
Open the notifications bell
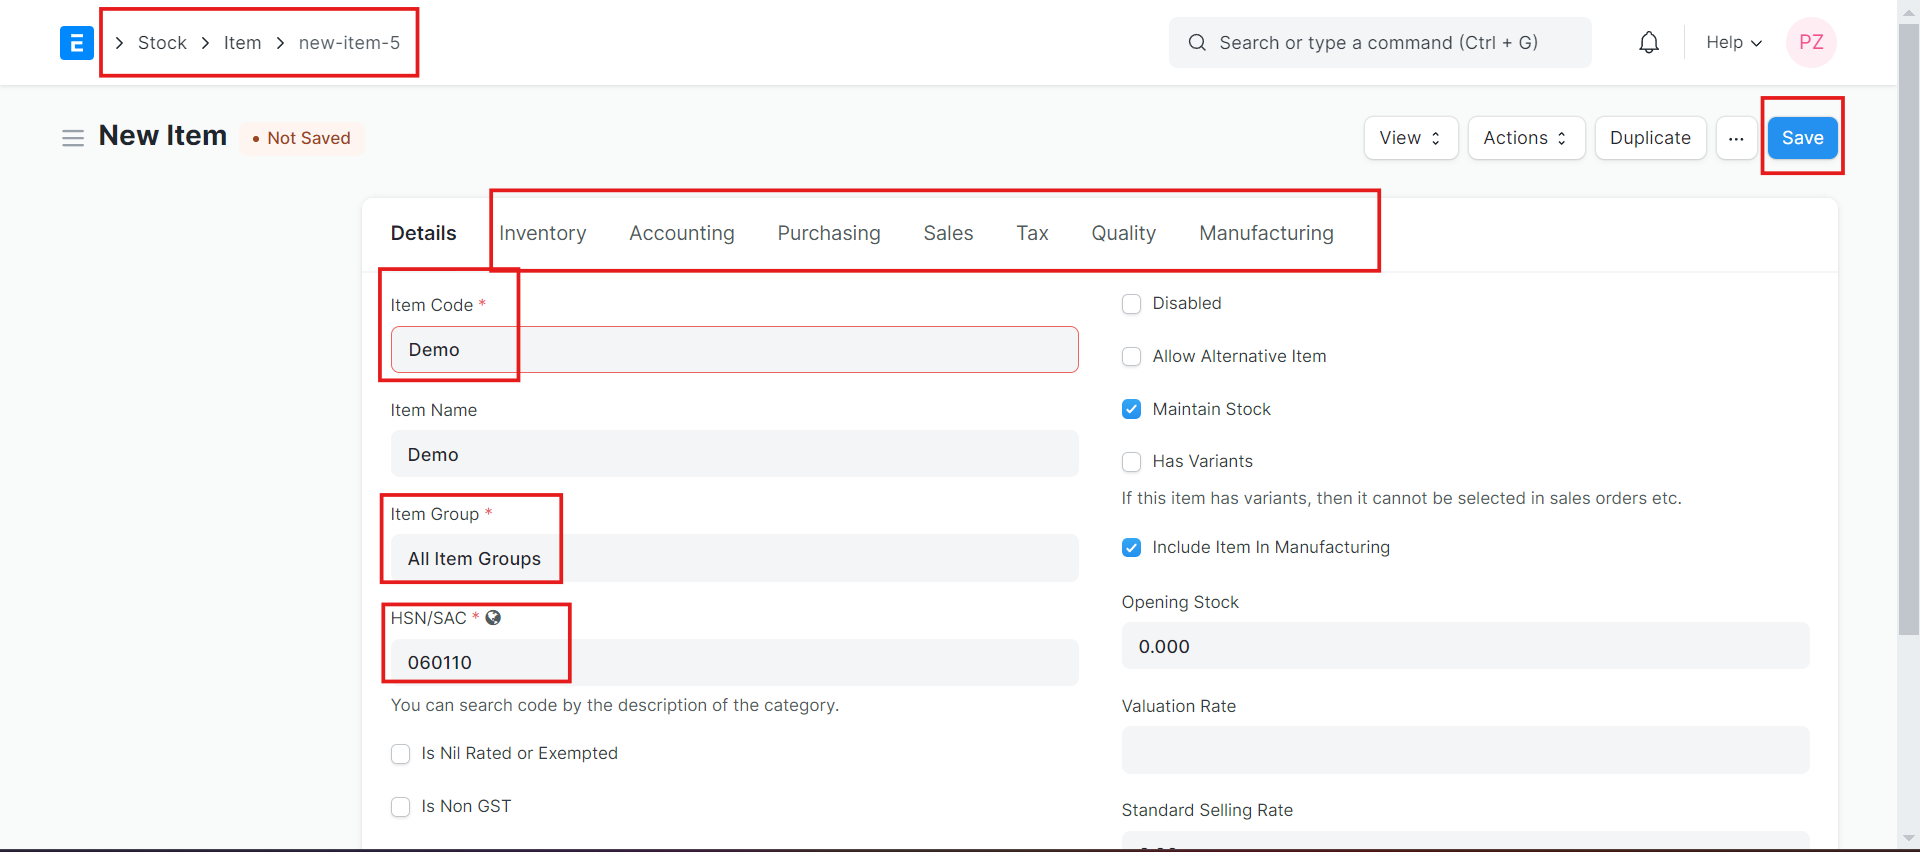[1649, 43]
